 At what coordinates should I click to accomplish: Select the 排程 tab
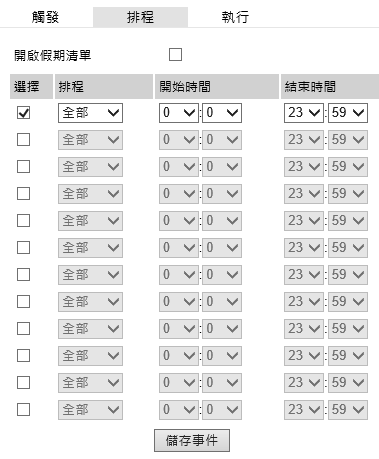140,17
